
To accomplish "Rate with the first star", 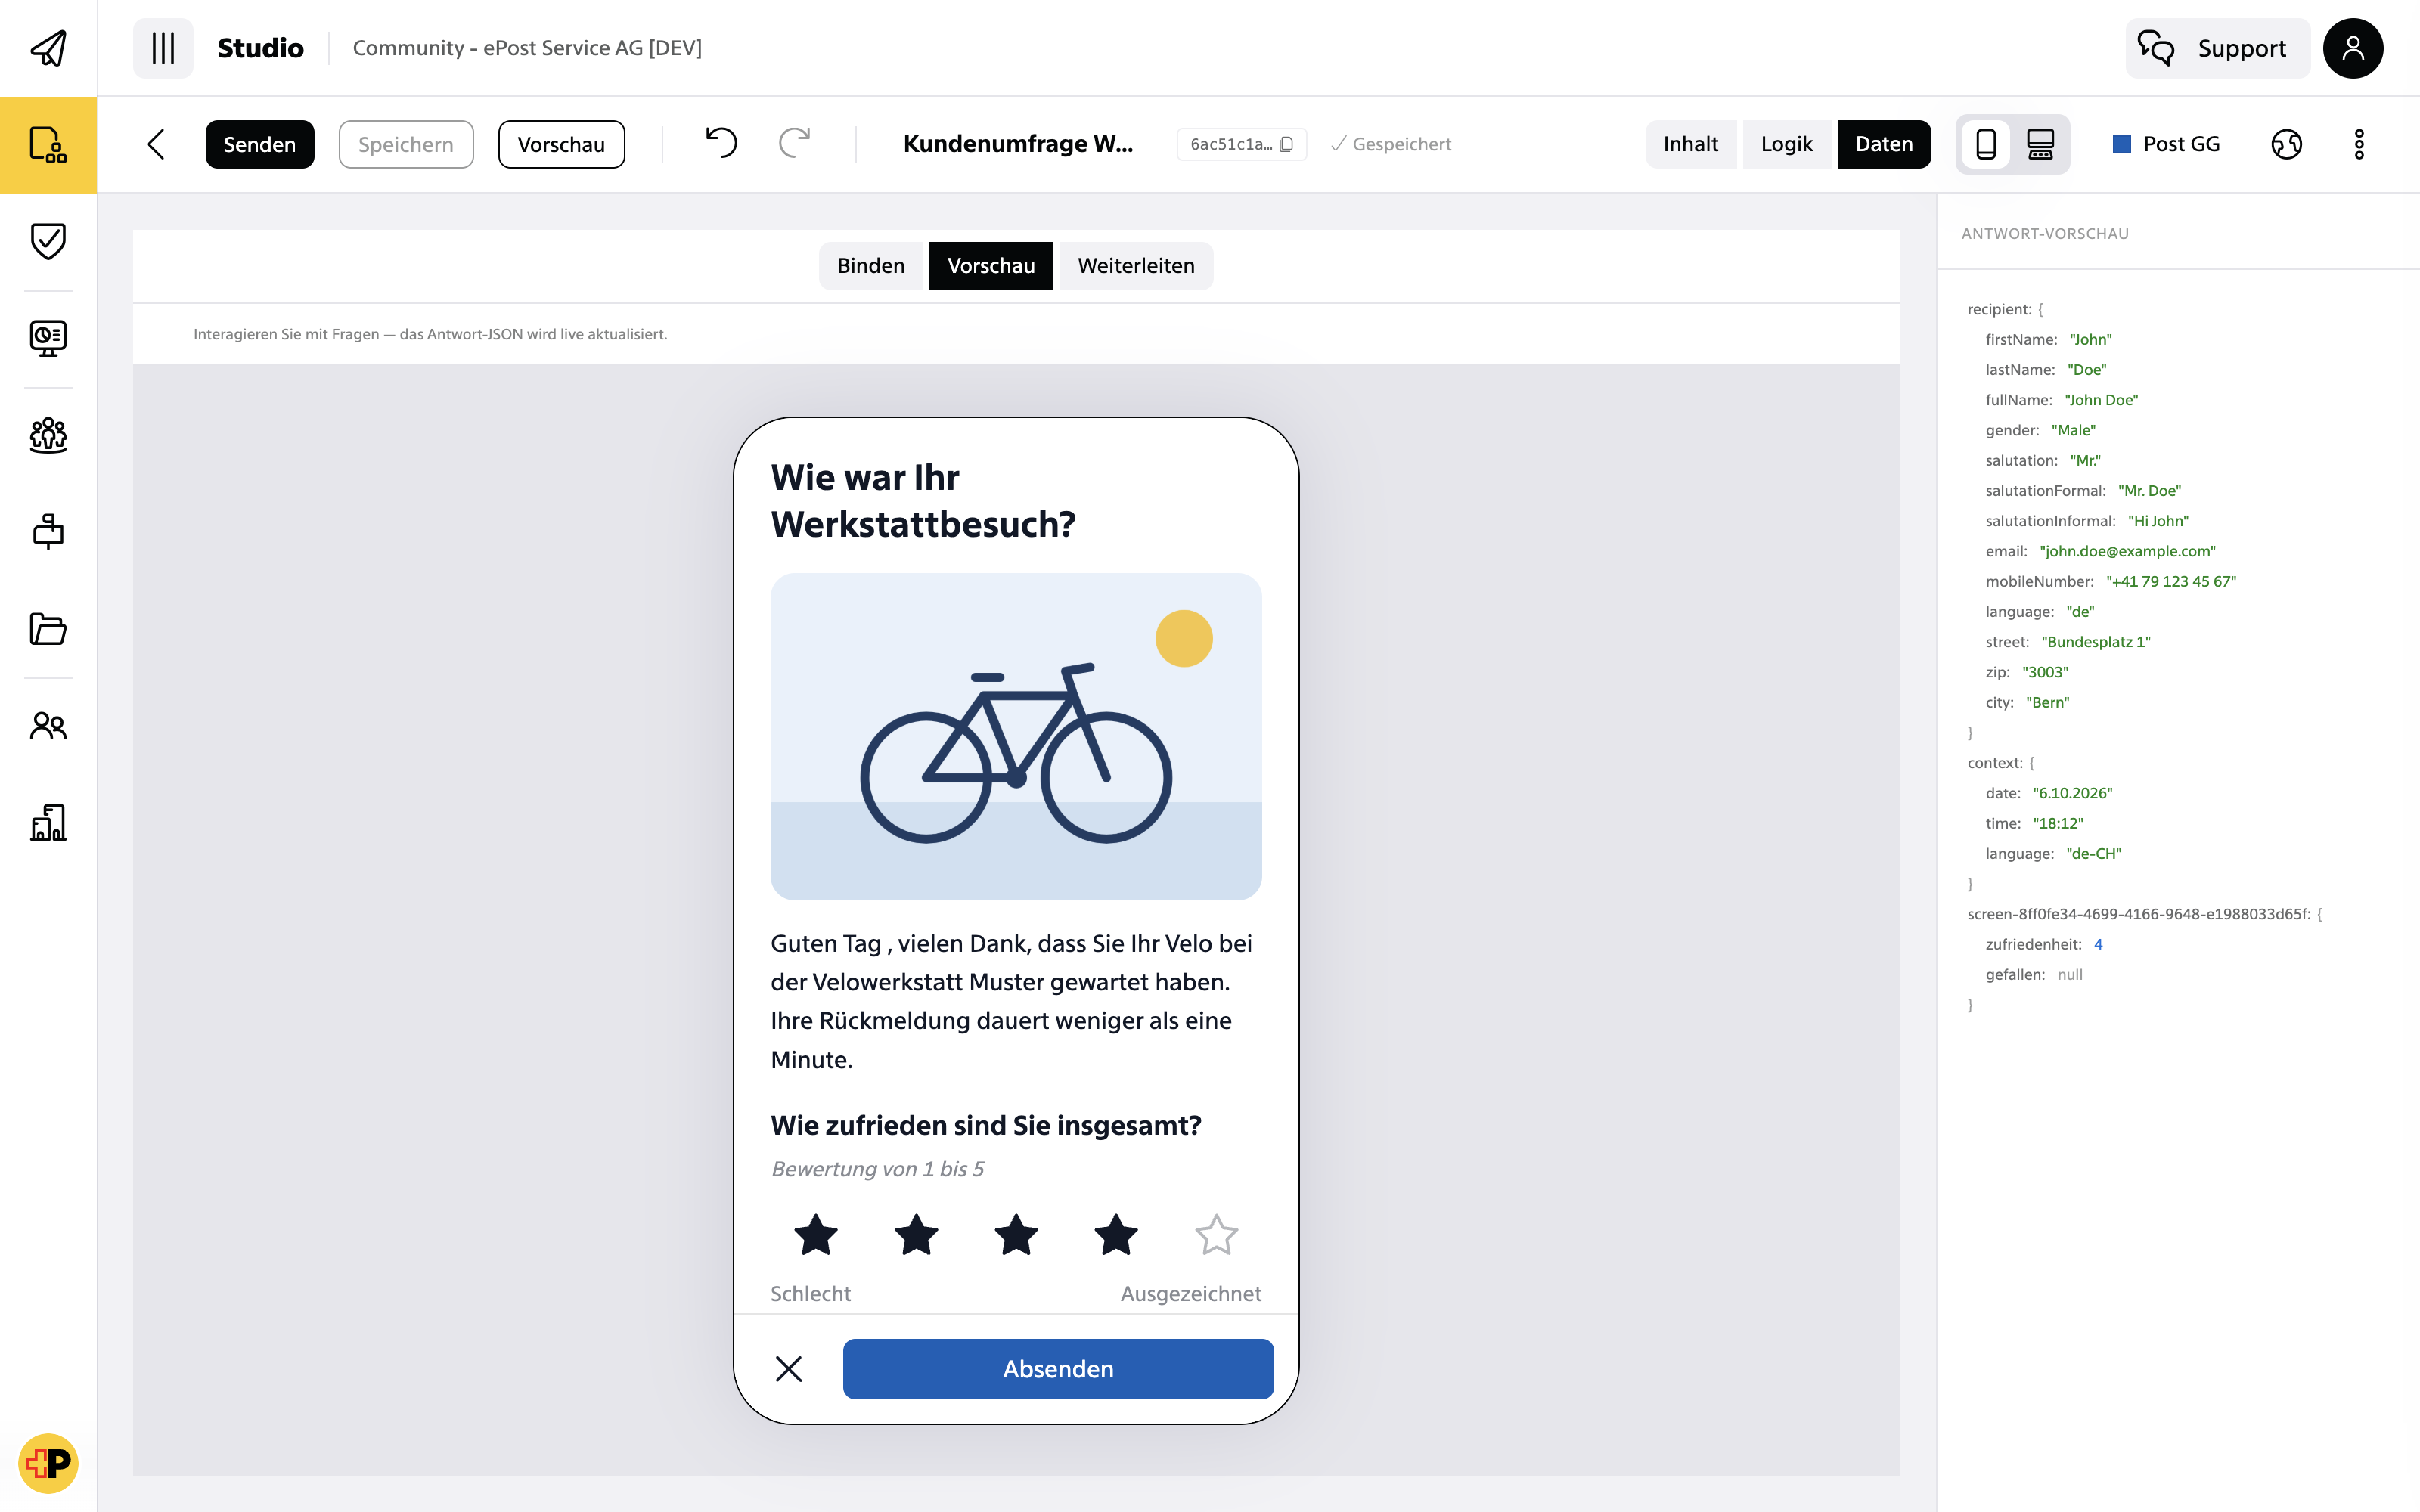I will coord(816,1235).
